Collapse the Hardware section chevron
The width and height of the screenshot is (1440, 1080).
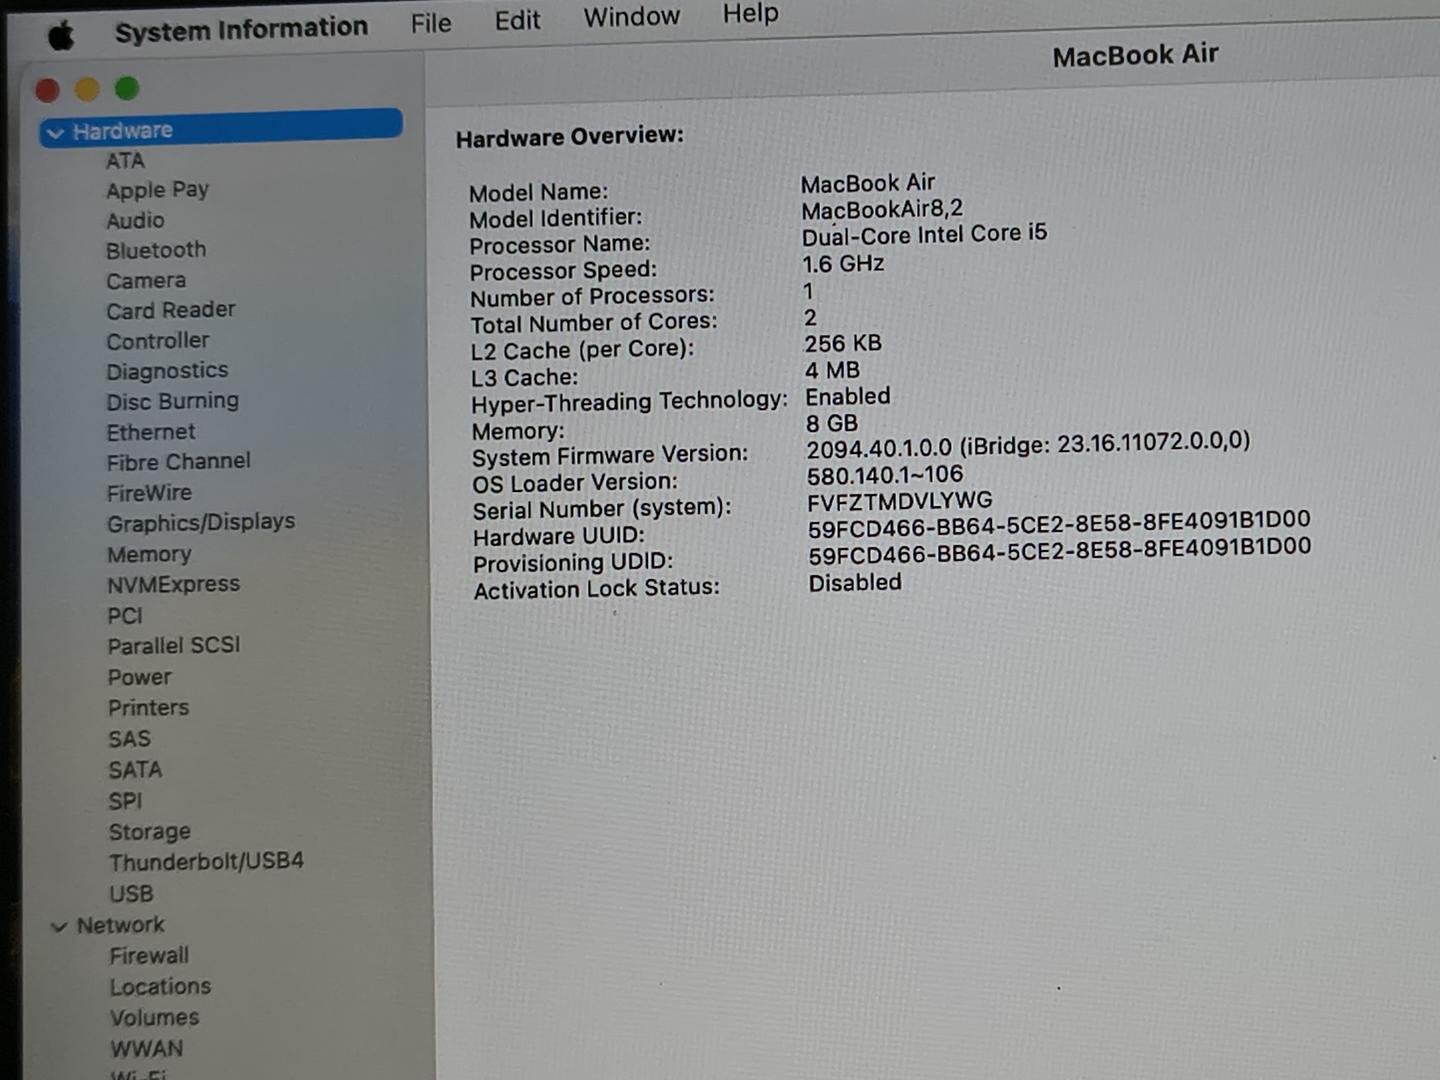[56, 133]
